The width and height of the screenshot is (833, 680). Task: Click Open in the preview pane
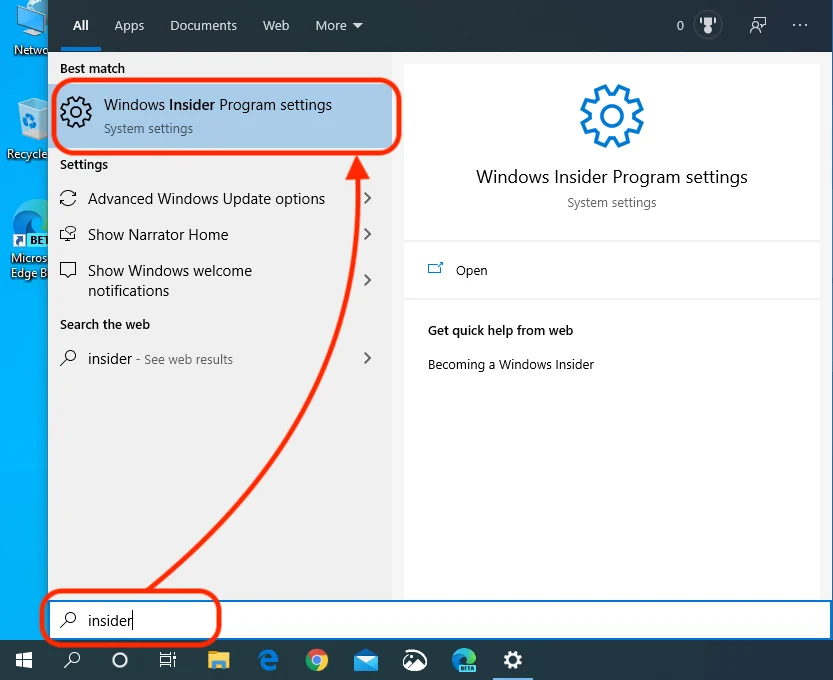point(471,270)
